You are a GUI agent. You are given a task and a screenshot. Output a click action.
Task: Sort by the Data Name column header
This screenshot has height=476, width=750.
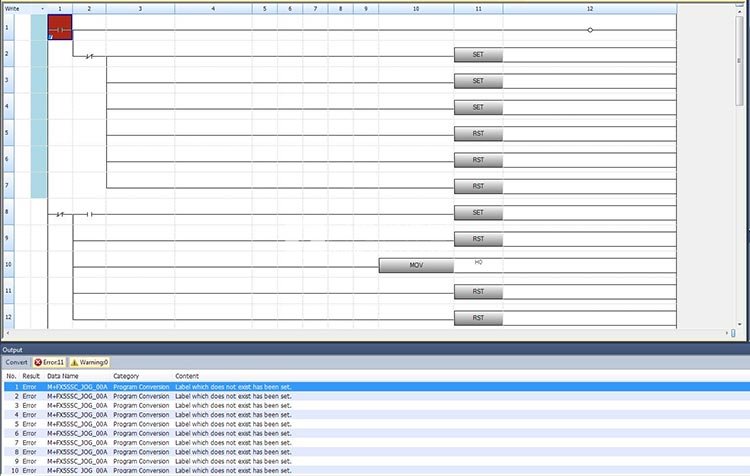point(63,376)
